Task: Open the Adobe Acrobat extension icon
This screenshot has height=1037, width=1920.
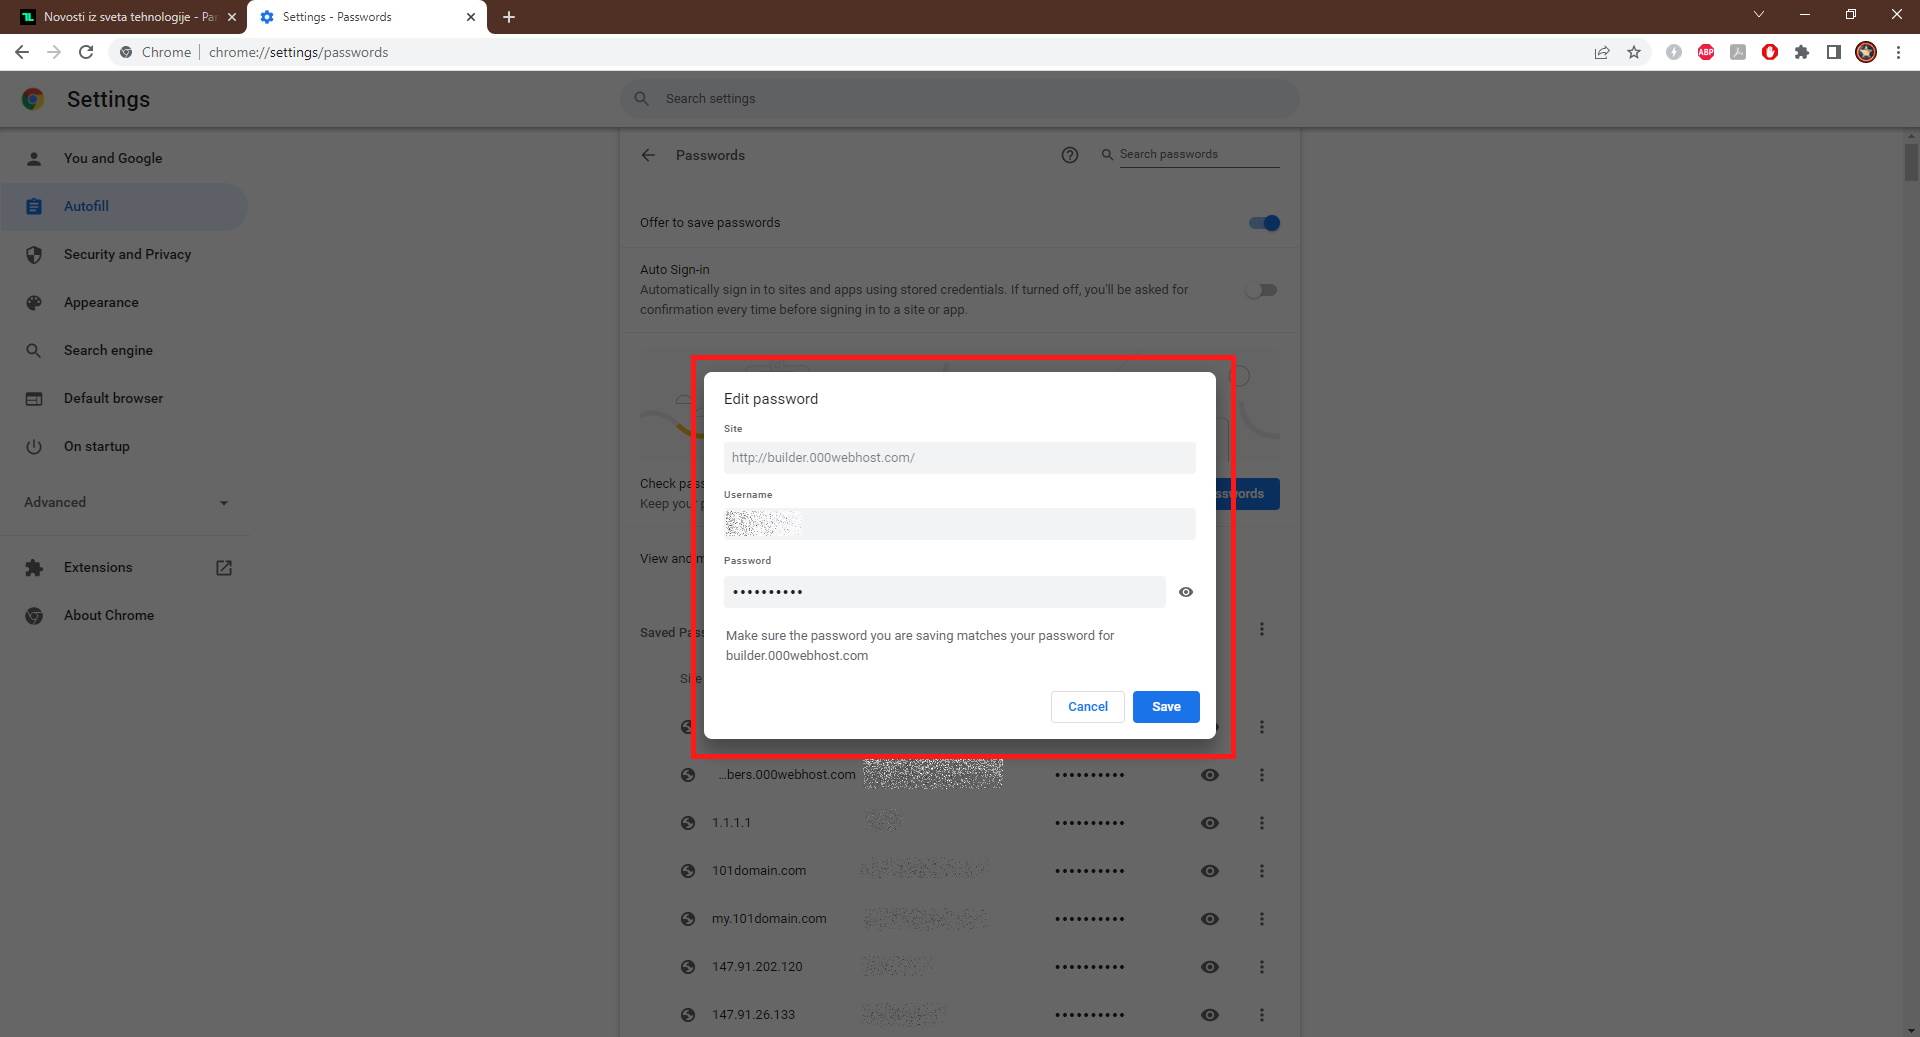Action: point(1738,52)
